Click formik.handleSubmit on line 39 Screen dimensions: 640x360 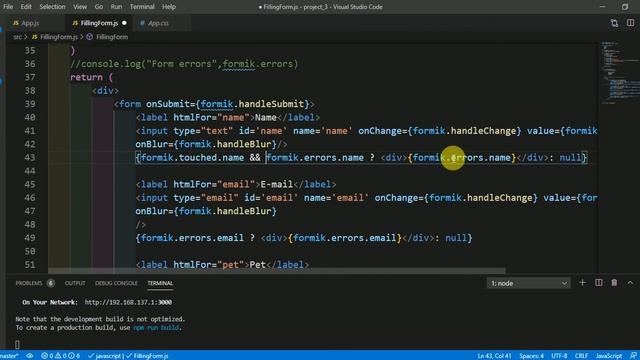[x=252, y=104]
